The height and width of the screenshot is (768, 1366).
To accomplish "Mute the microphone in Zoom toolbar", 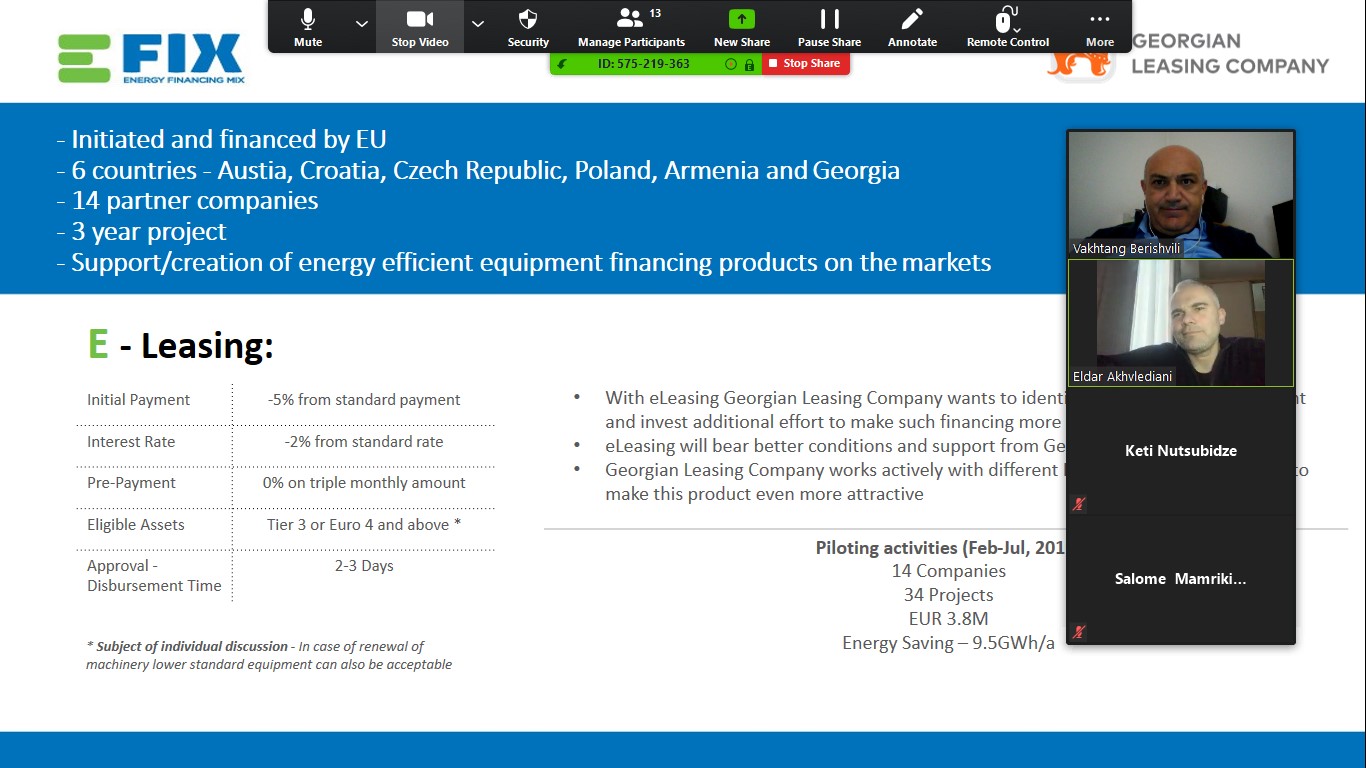I will tap(308, 27).
